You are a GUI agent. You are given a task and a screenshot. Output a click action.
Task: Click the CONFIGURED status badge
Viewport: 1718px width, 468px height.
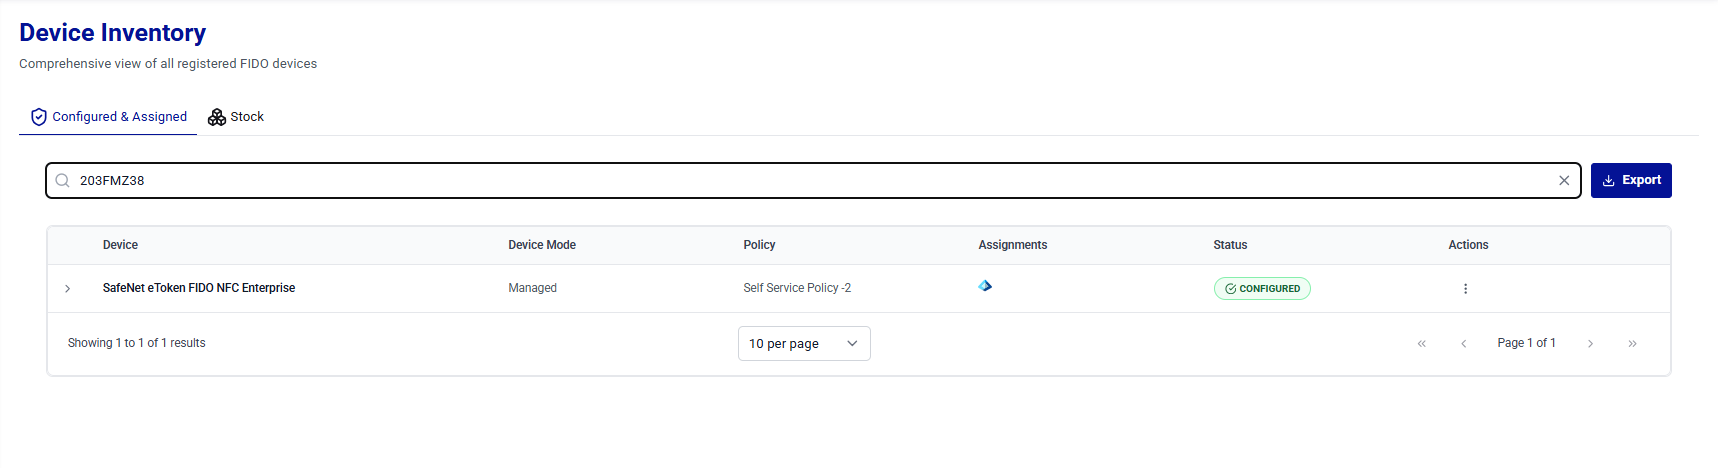pos(1262,288)
